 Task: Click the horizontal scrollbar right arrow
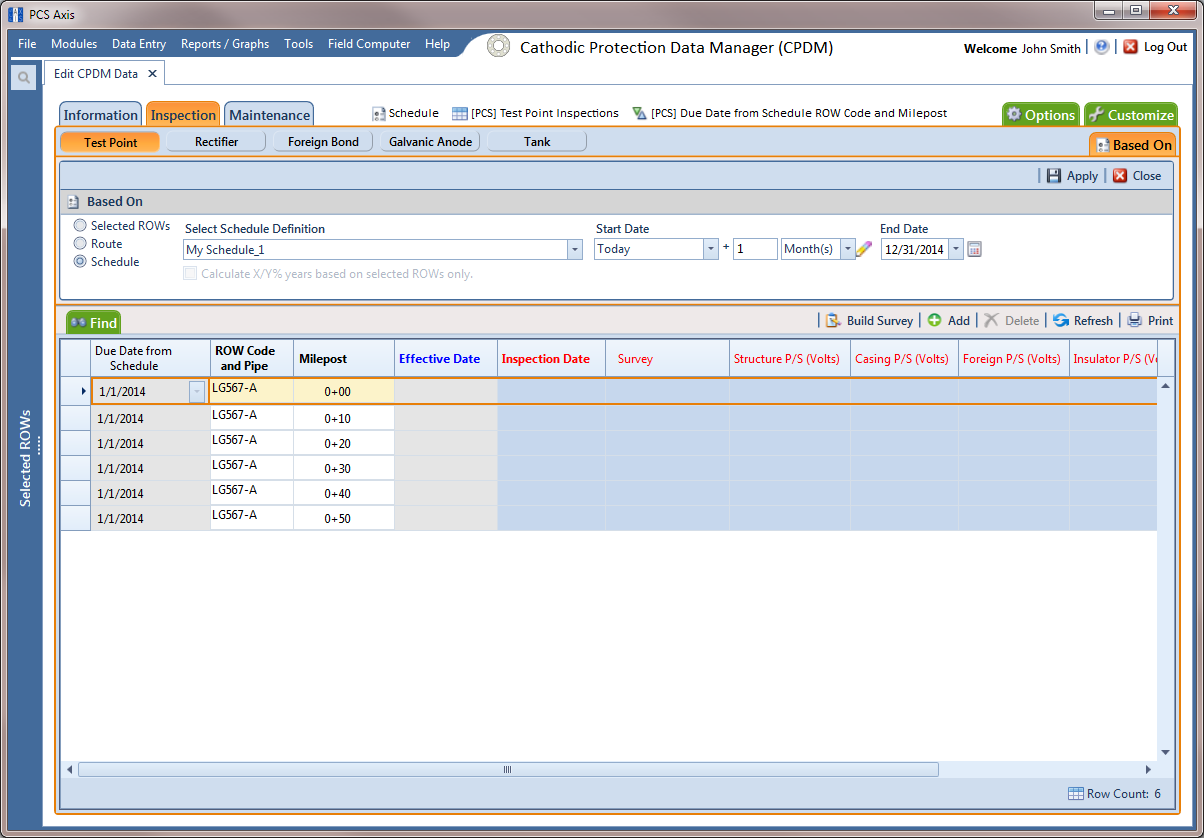pyautogui.click(x=1148, y=769)
